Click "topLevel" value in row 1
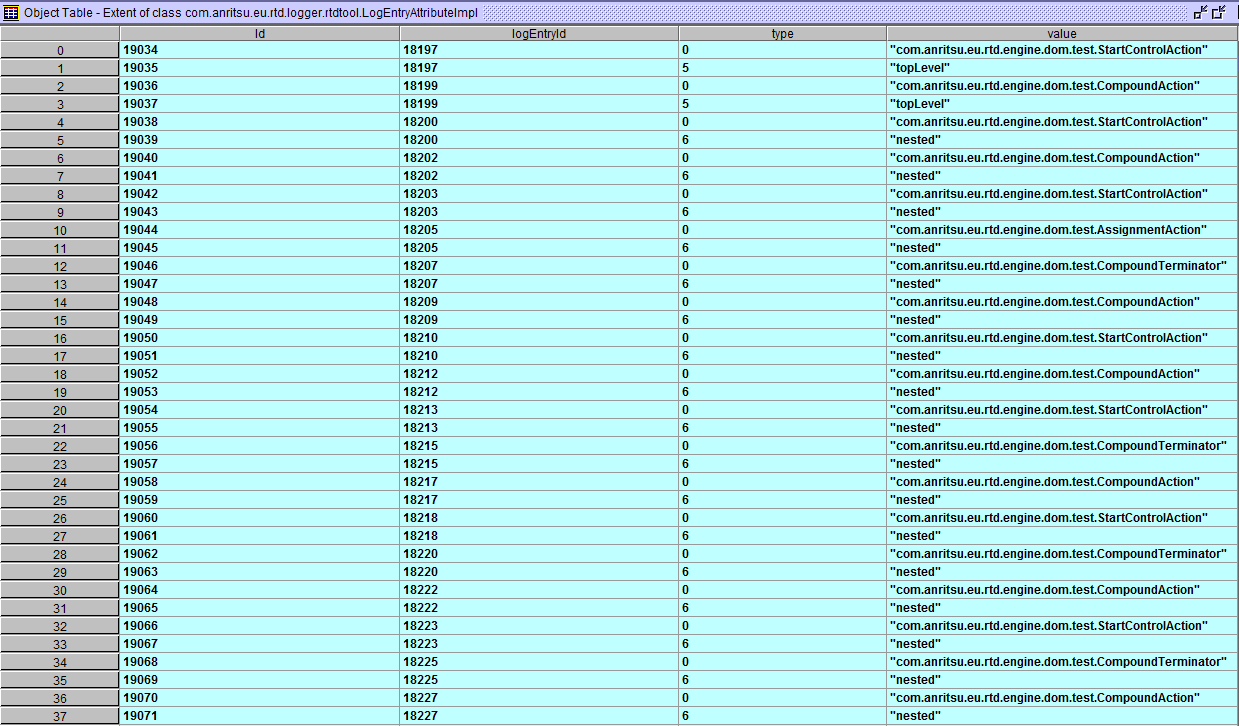The width and height of the screenshot is (1239, 726). [x=1062, y=68]
